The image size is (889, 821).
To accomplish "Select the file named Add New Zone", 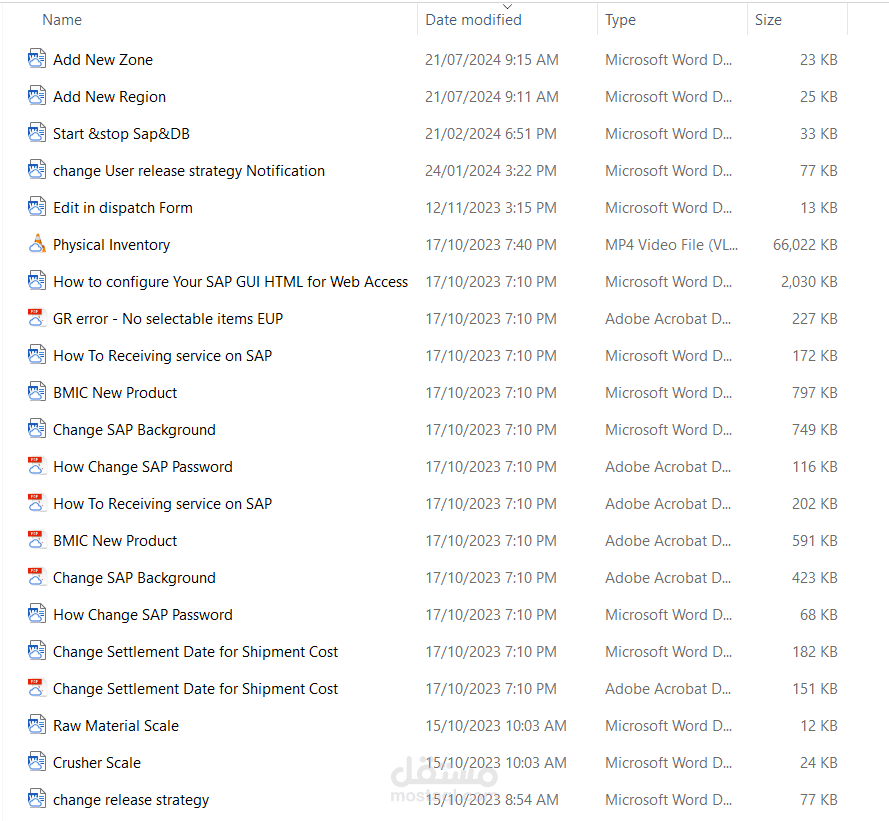I will (103, 60).
